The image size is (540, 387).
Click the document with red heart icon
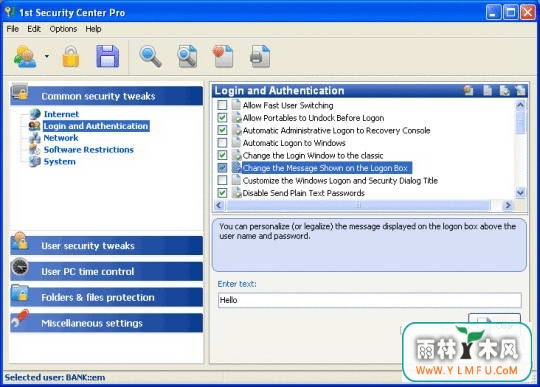coord(223,56)
